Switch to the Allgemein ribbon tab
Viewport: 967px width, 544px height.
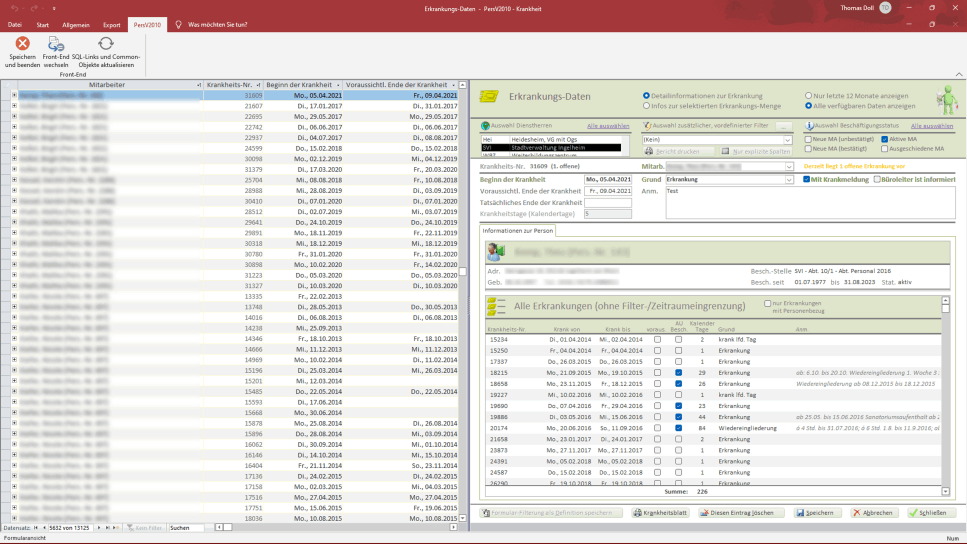point(76,23)
